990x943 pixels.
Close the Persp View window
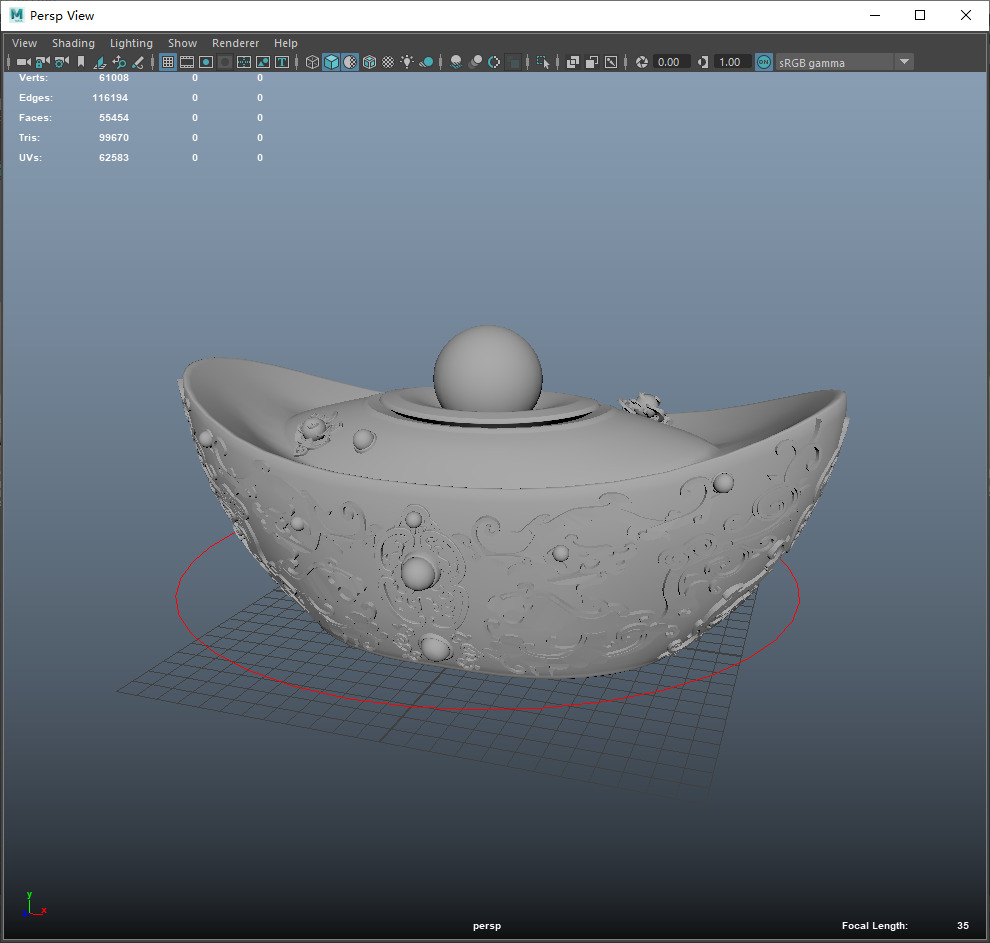coord(966,15)
